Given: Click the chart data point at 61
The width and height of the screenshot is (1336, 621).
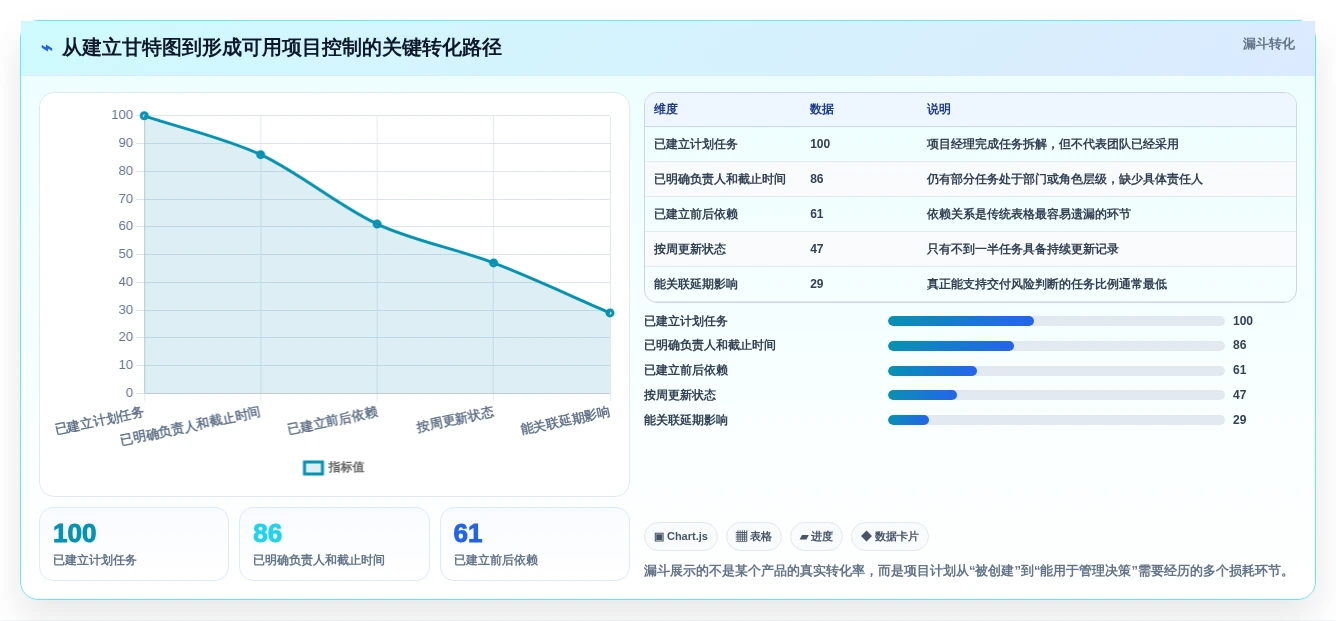Looking at the screenshot, I should click(x=377, y=224).
